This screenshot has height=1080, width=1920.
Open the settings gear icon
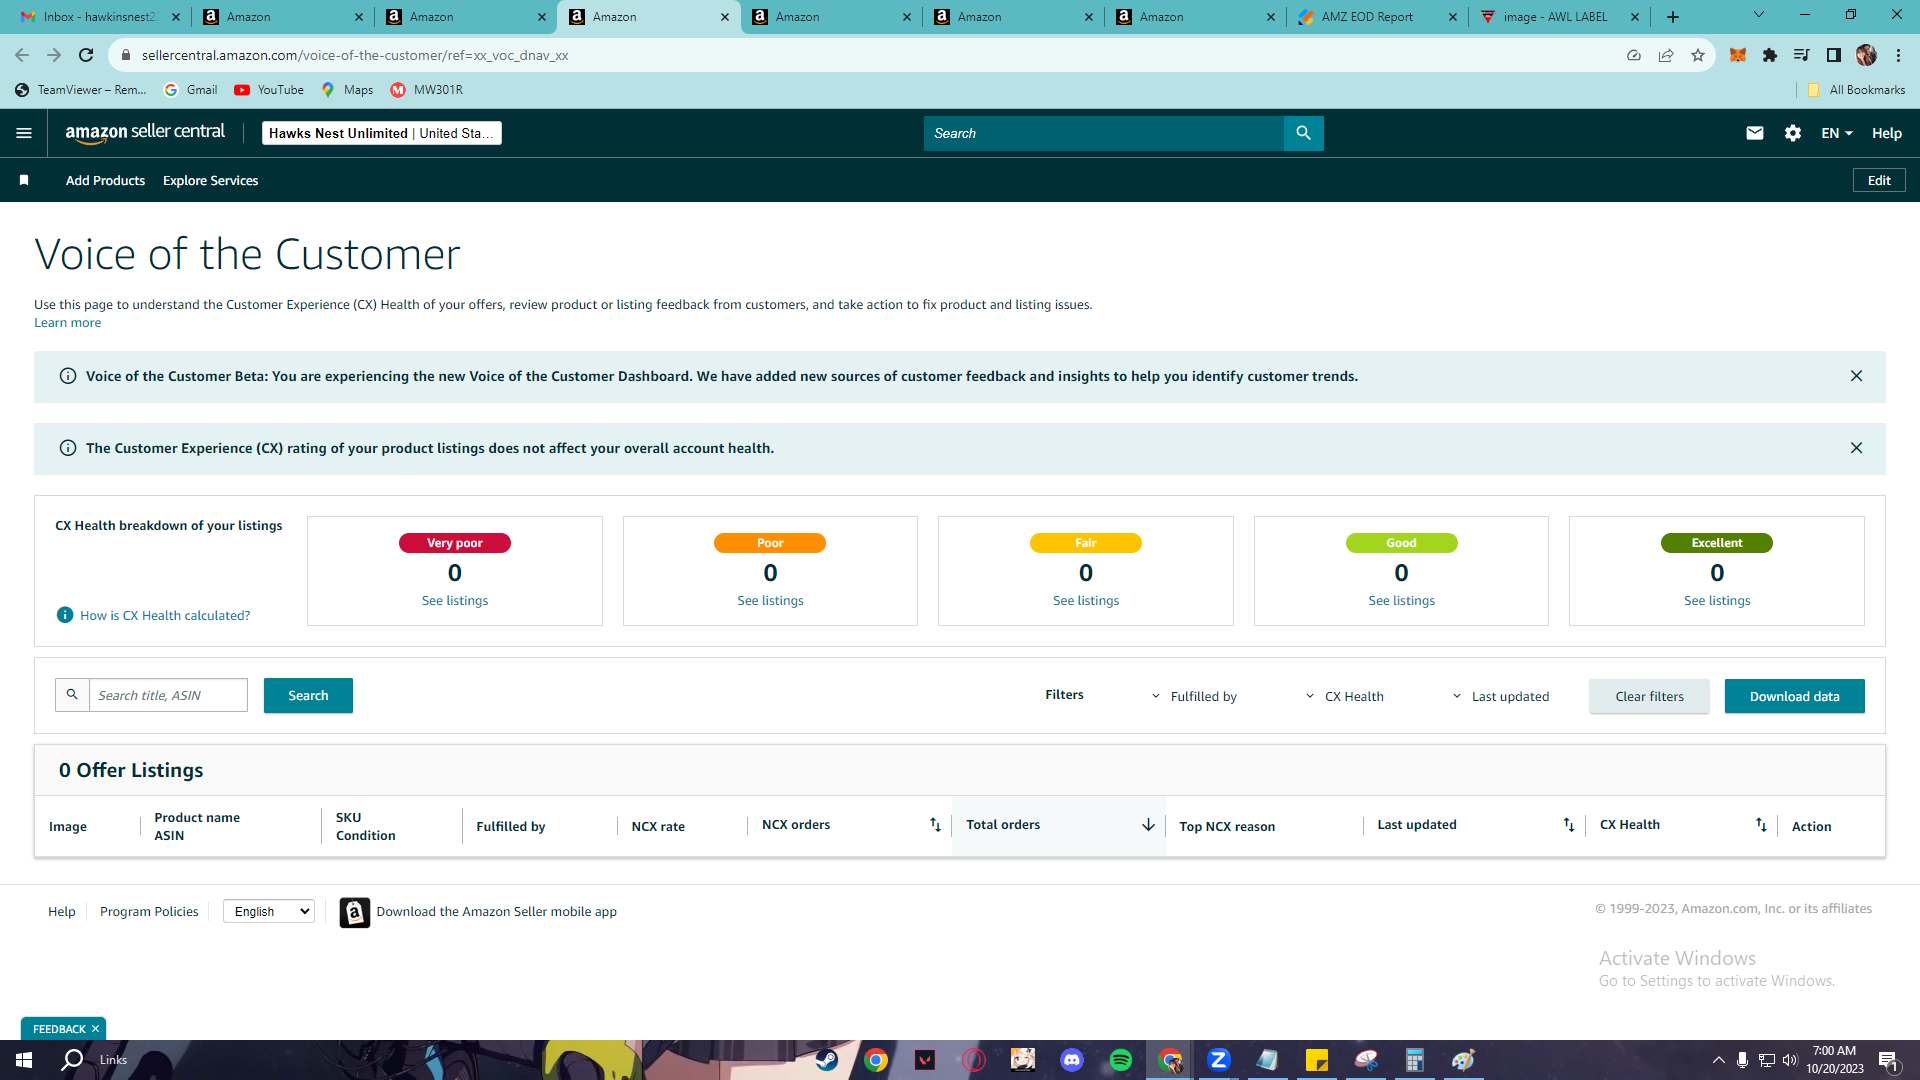pyautogui.click(x=1793, y=133)
